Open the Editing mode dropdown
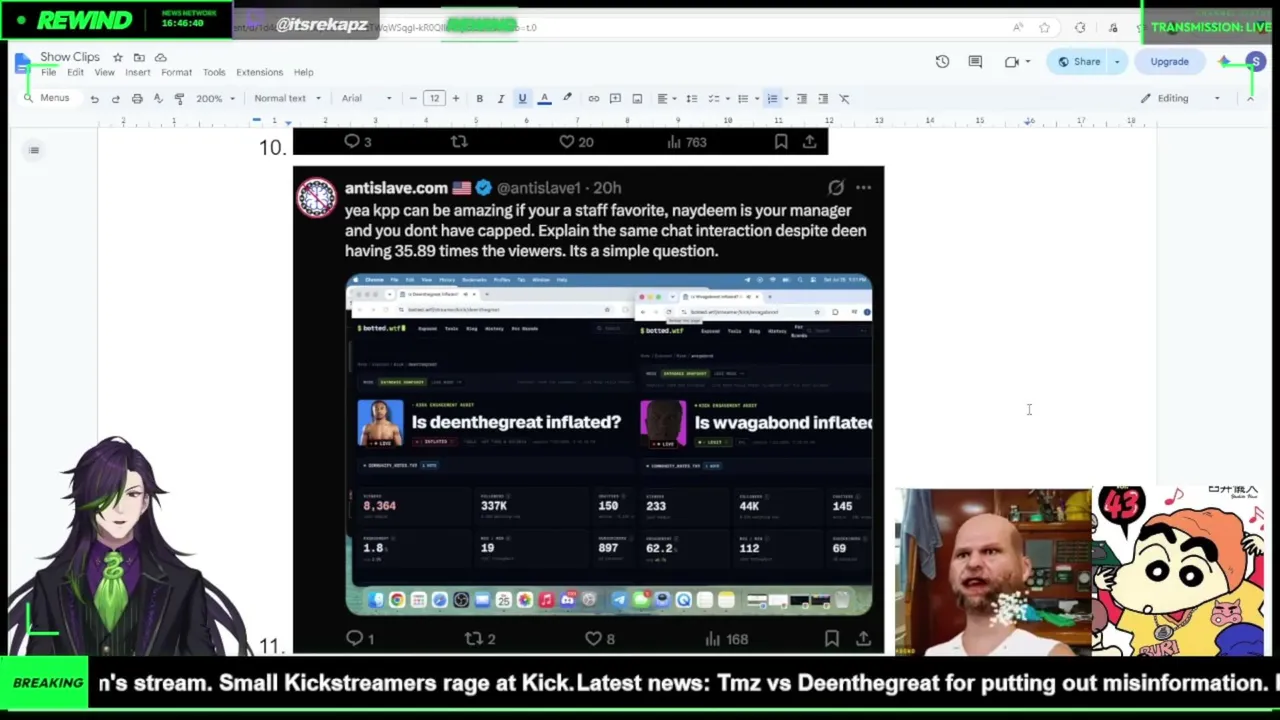1280x720 pixels. click(x=1181, y=99)
